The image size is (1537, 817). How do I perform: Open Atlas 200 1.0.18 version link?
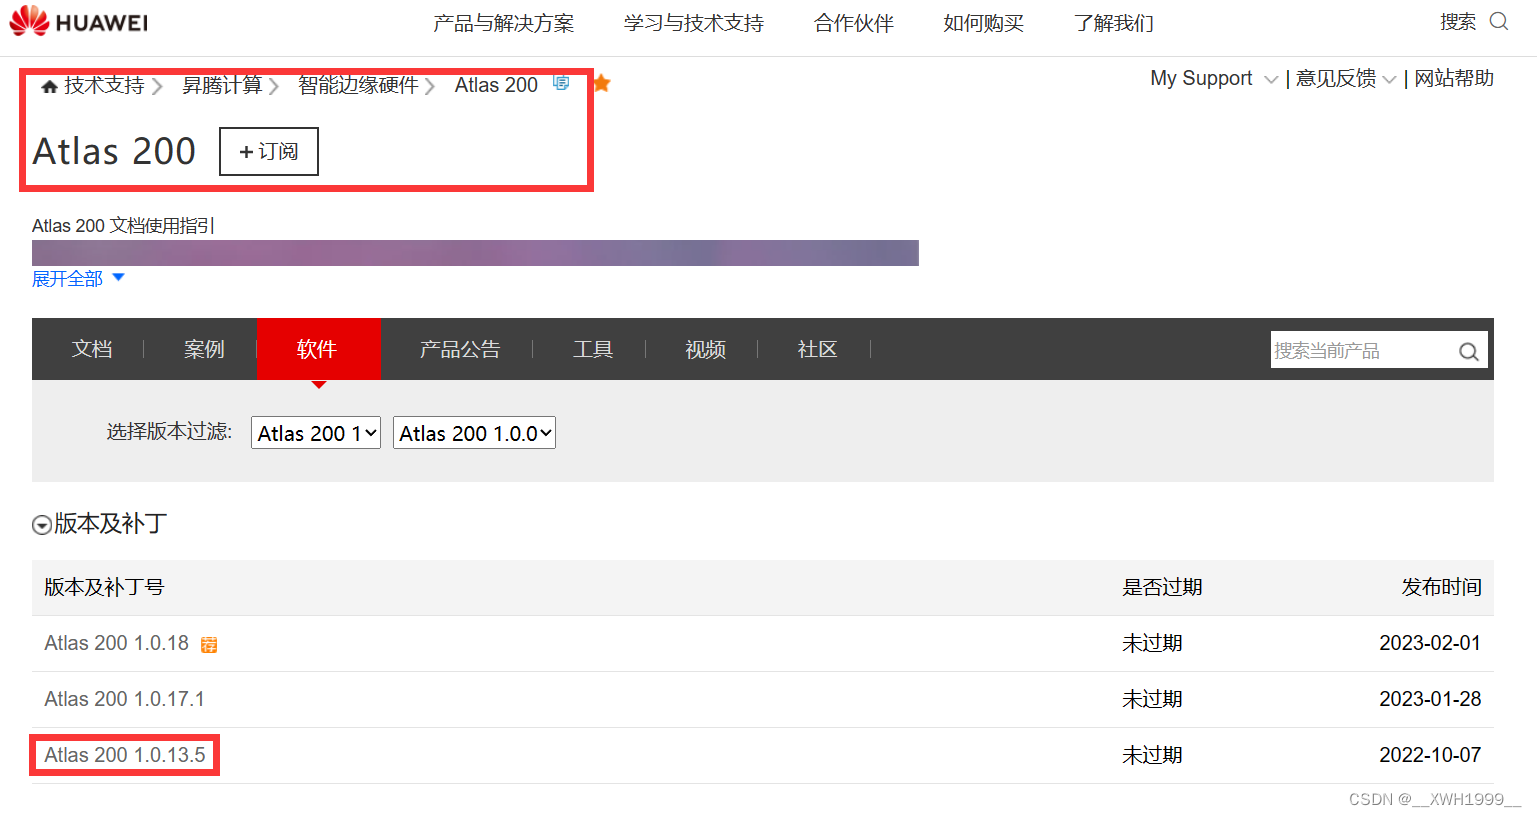pos(117,643)
